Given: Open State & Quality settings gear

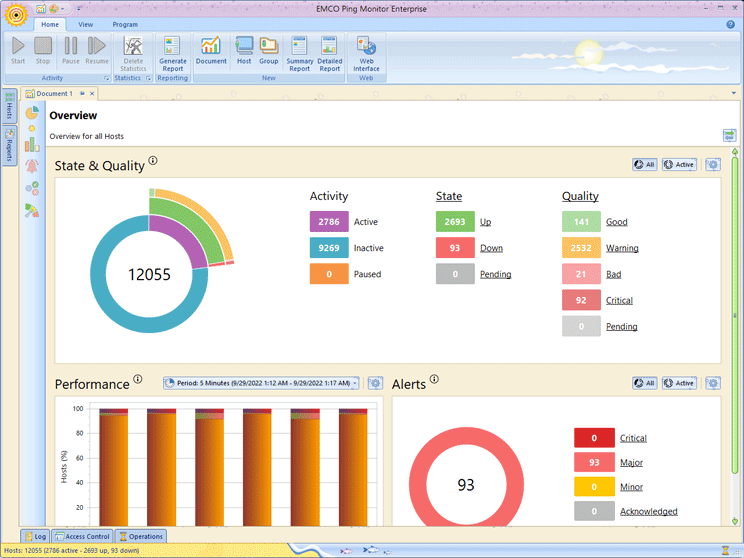Looking at the screenshot, I should (712, 165).
